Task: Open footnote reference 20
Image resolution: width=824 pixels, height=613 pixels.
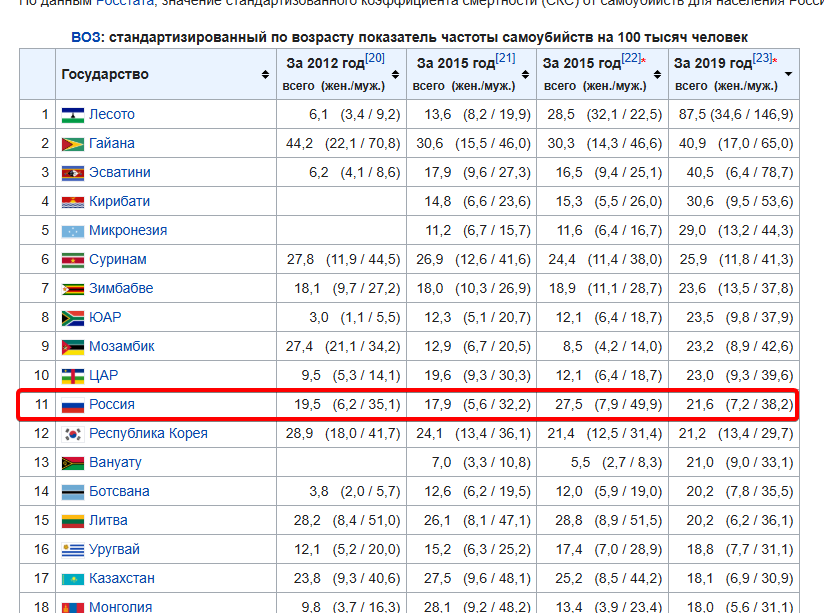Action: [375, 59]
